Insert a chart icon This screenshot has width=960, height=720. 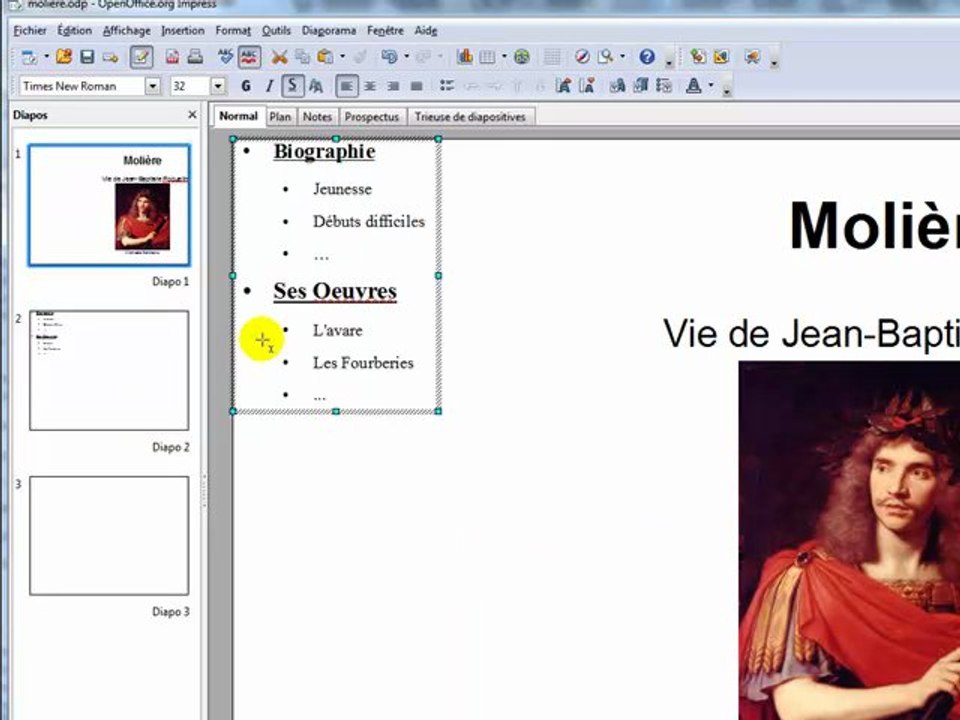point(464,57)
